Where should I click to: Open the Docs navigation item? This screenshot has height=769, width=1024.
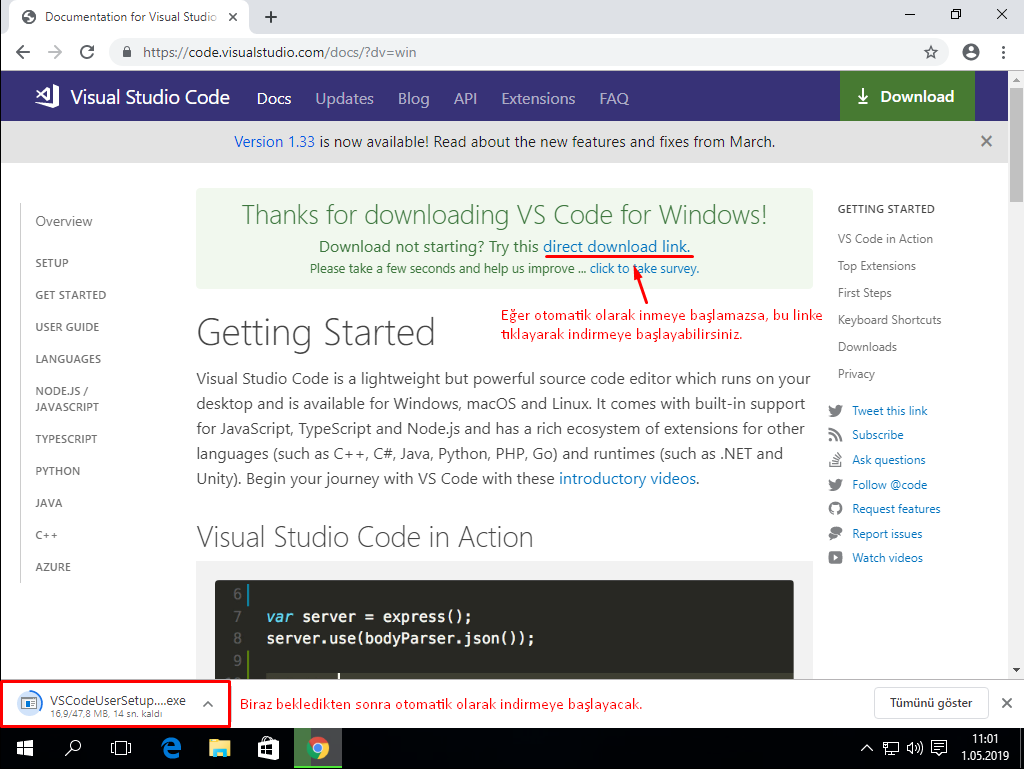273,98
